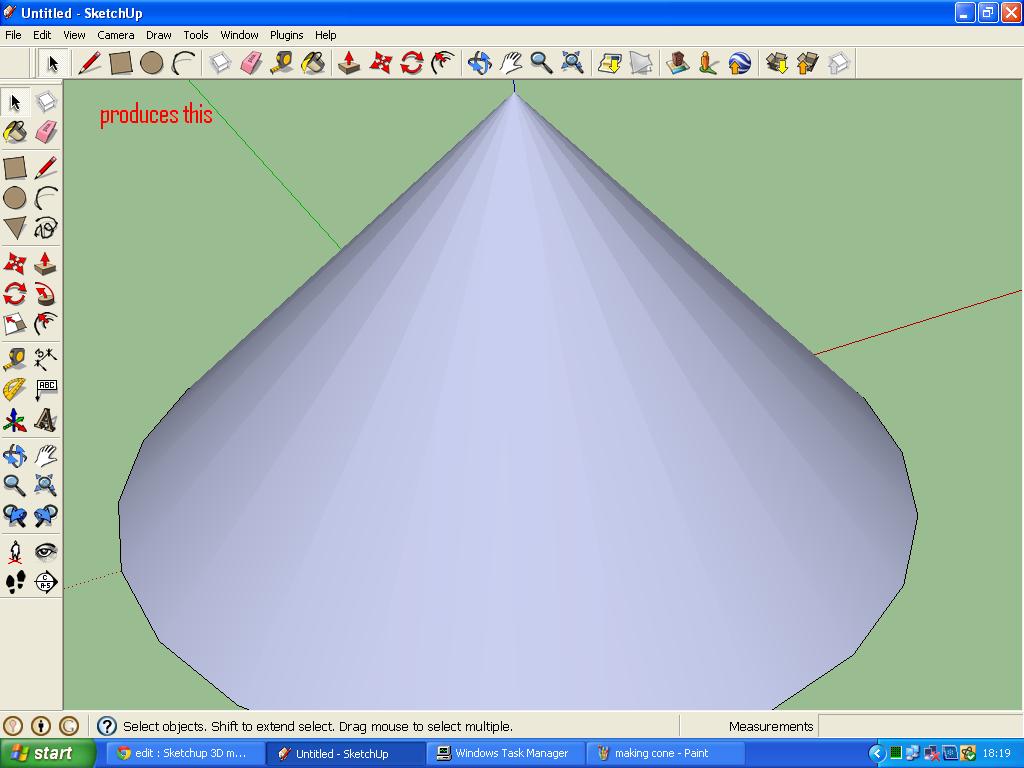Select the Polygon tool in the sidebar
Screen dimensions: 1024x768
(x=14, y=229)
